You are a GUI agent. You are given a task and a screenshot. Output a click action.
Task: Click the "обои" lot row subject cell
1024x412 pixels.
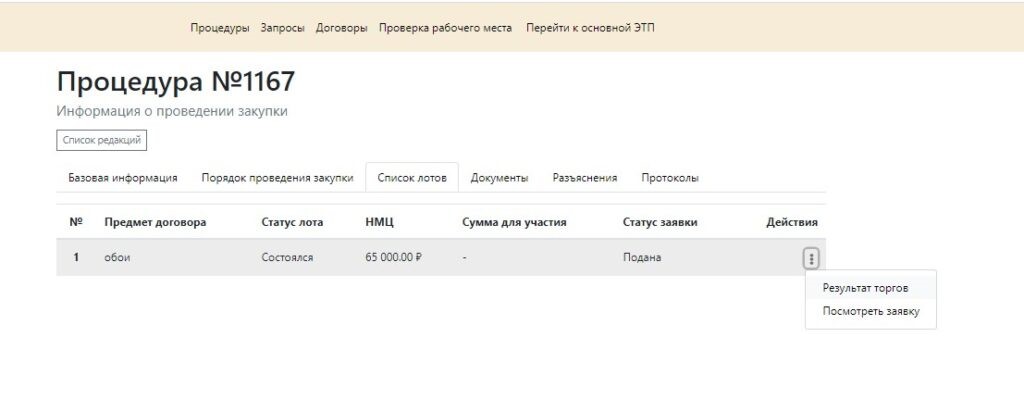(x=118, y=258)
